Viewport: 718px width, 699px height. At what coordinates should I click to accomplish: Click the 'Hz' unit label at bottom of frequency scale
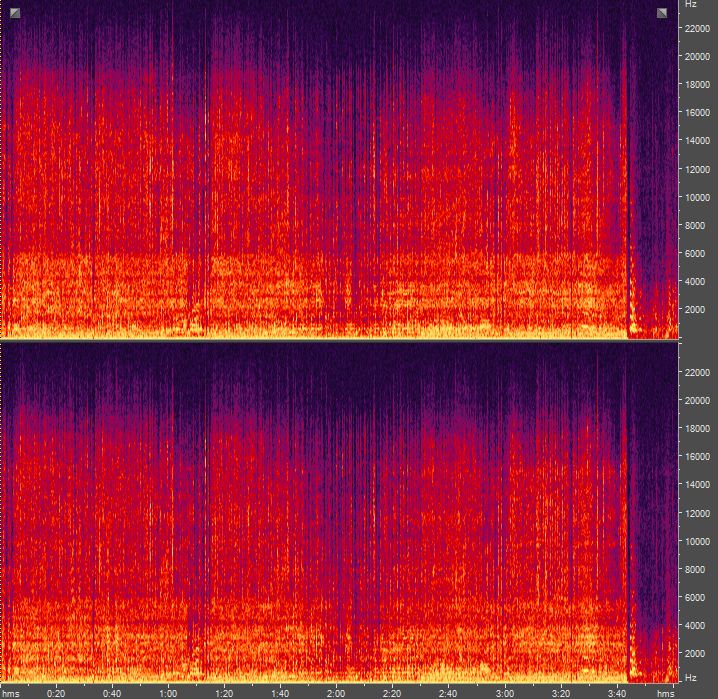point(691,677)
